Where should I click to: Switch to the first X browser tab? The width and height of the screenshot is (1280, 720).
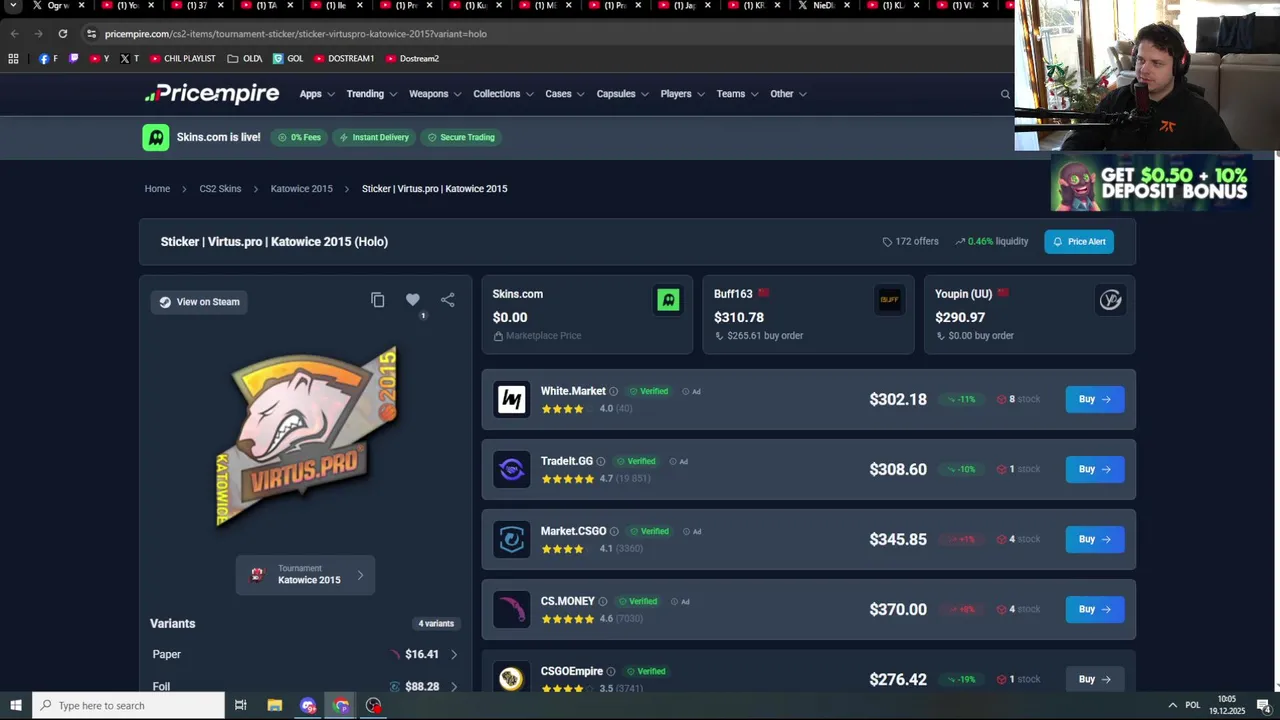tap(58, 6)
